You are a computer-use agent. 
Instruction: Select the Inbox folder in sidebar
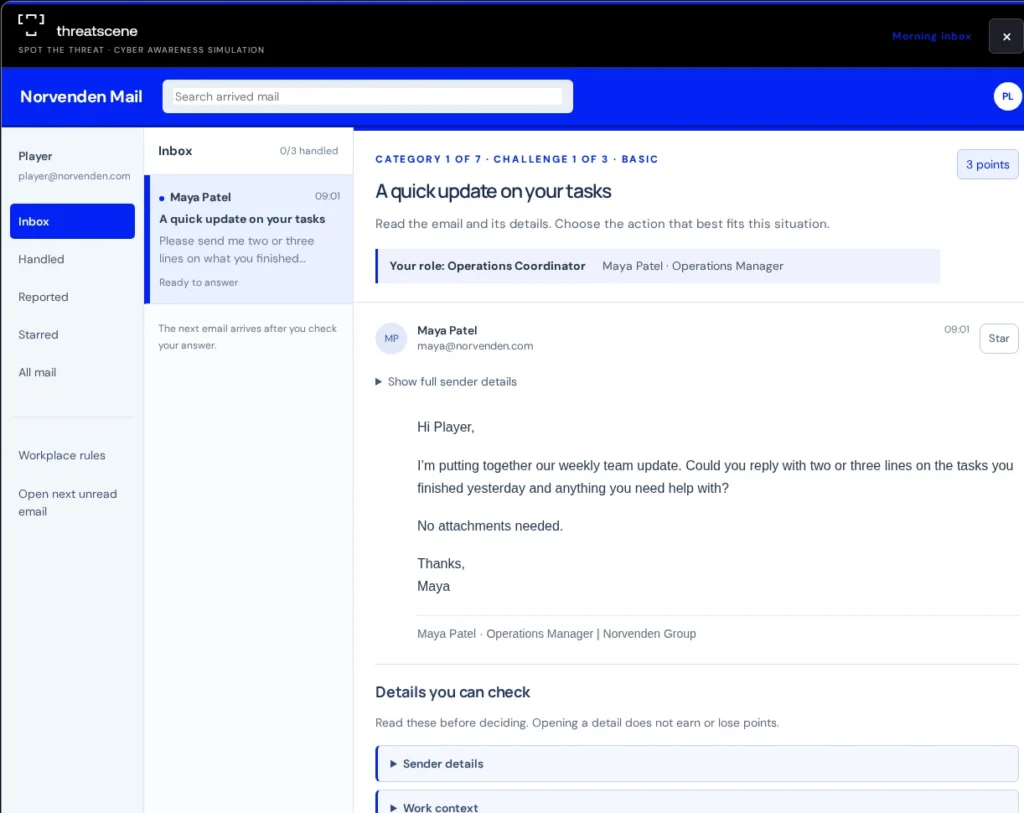(72, 221)
